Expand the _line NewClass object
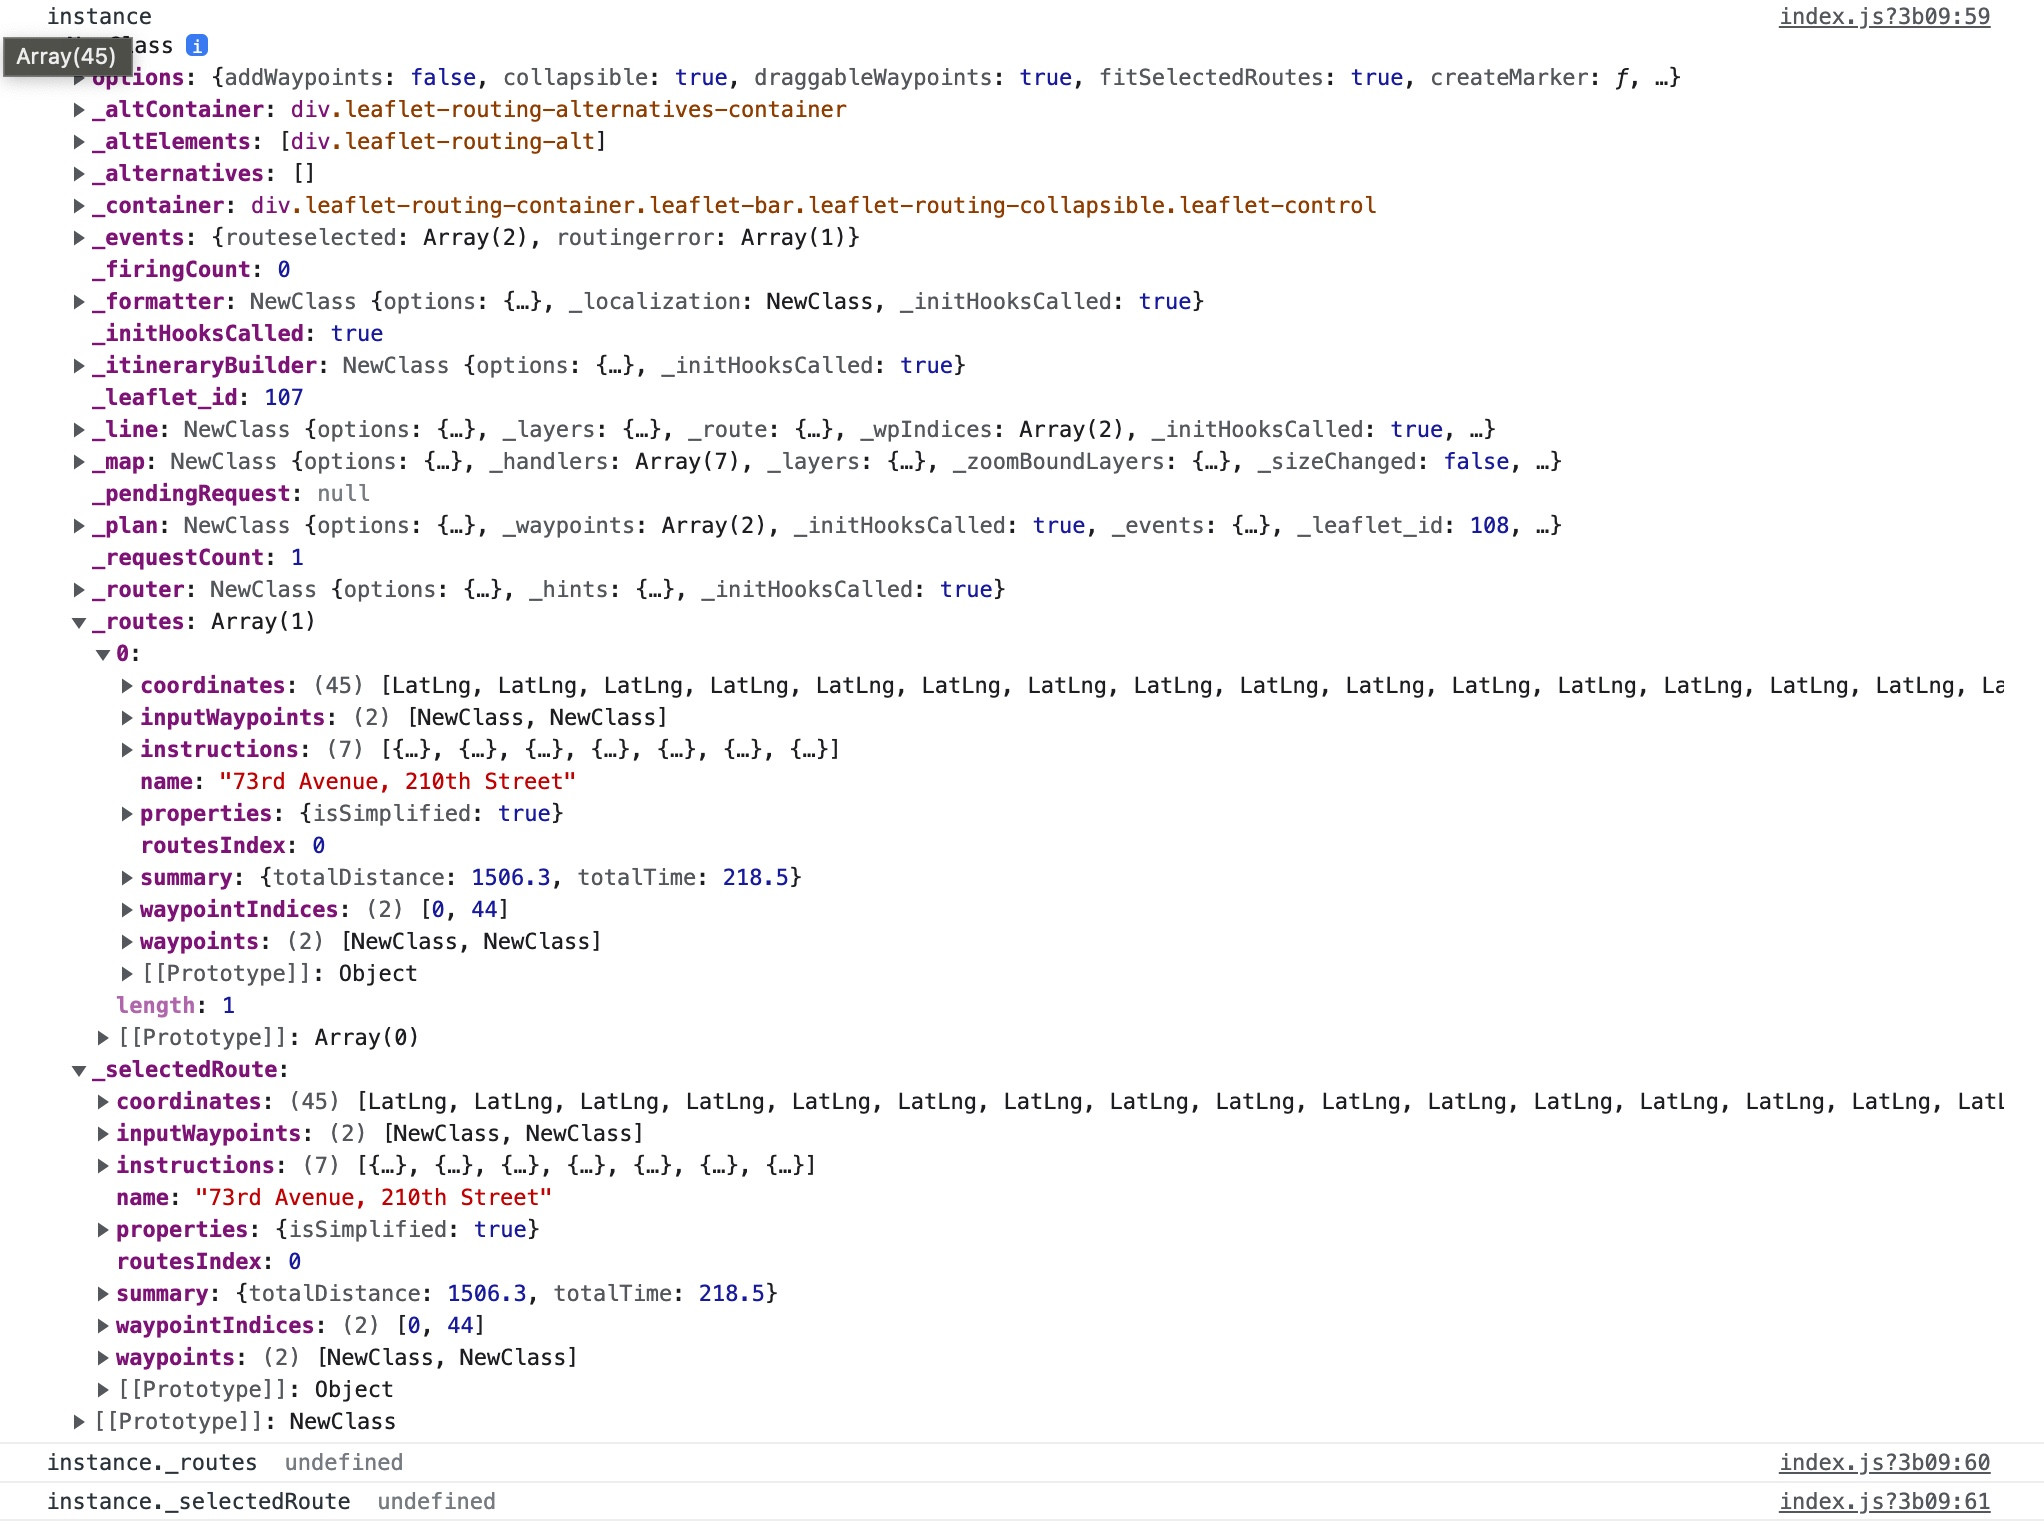Image resolution: width=2044 pixels, height=1524 pixels. [x=79, y=429]
